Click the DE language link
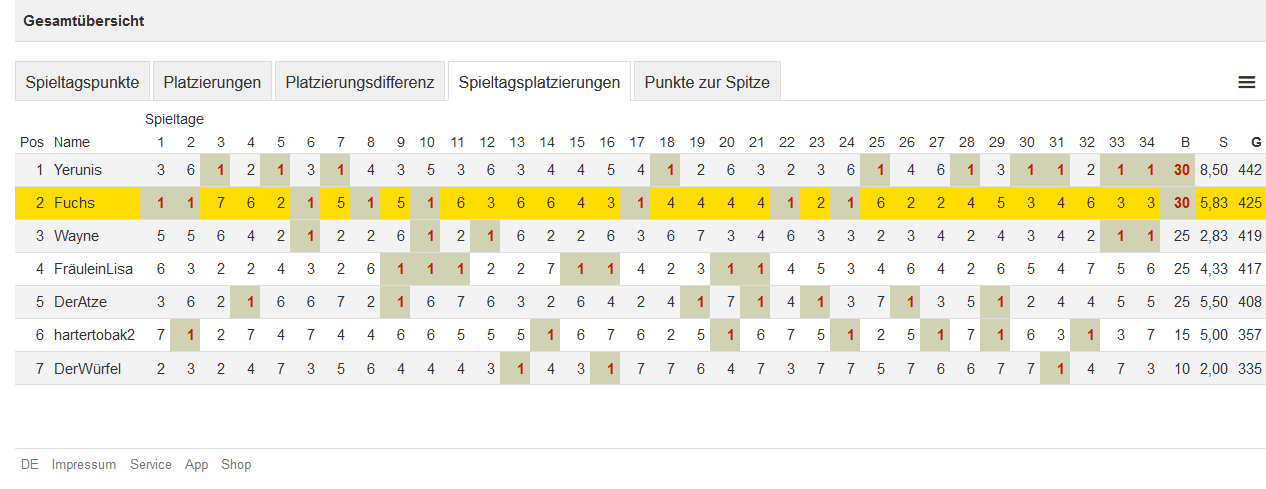1266x489 pixels. click(30, 465)
